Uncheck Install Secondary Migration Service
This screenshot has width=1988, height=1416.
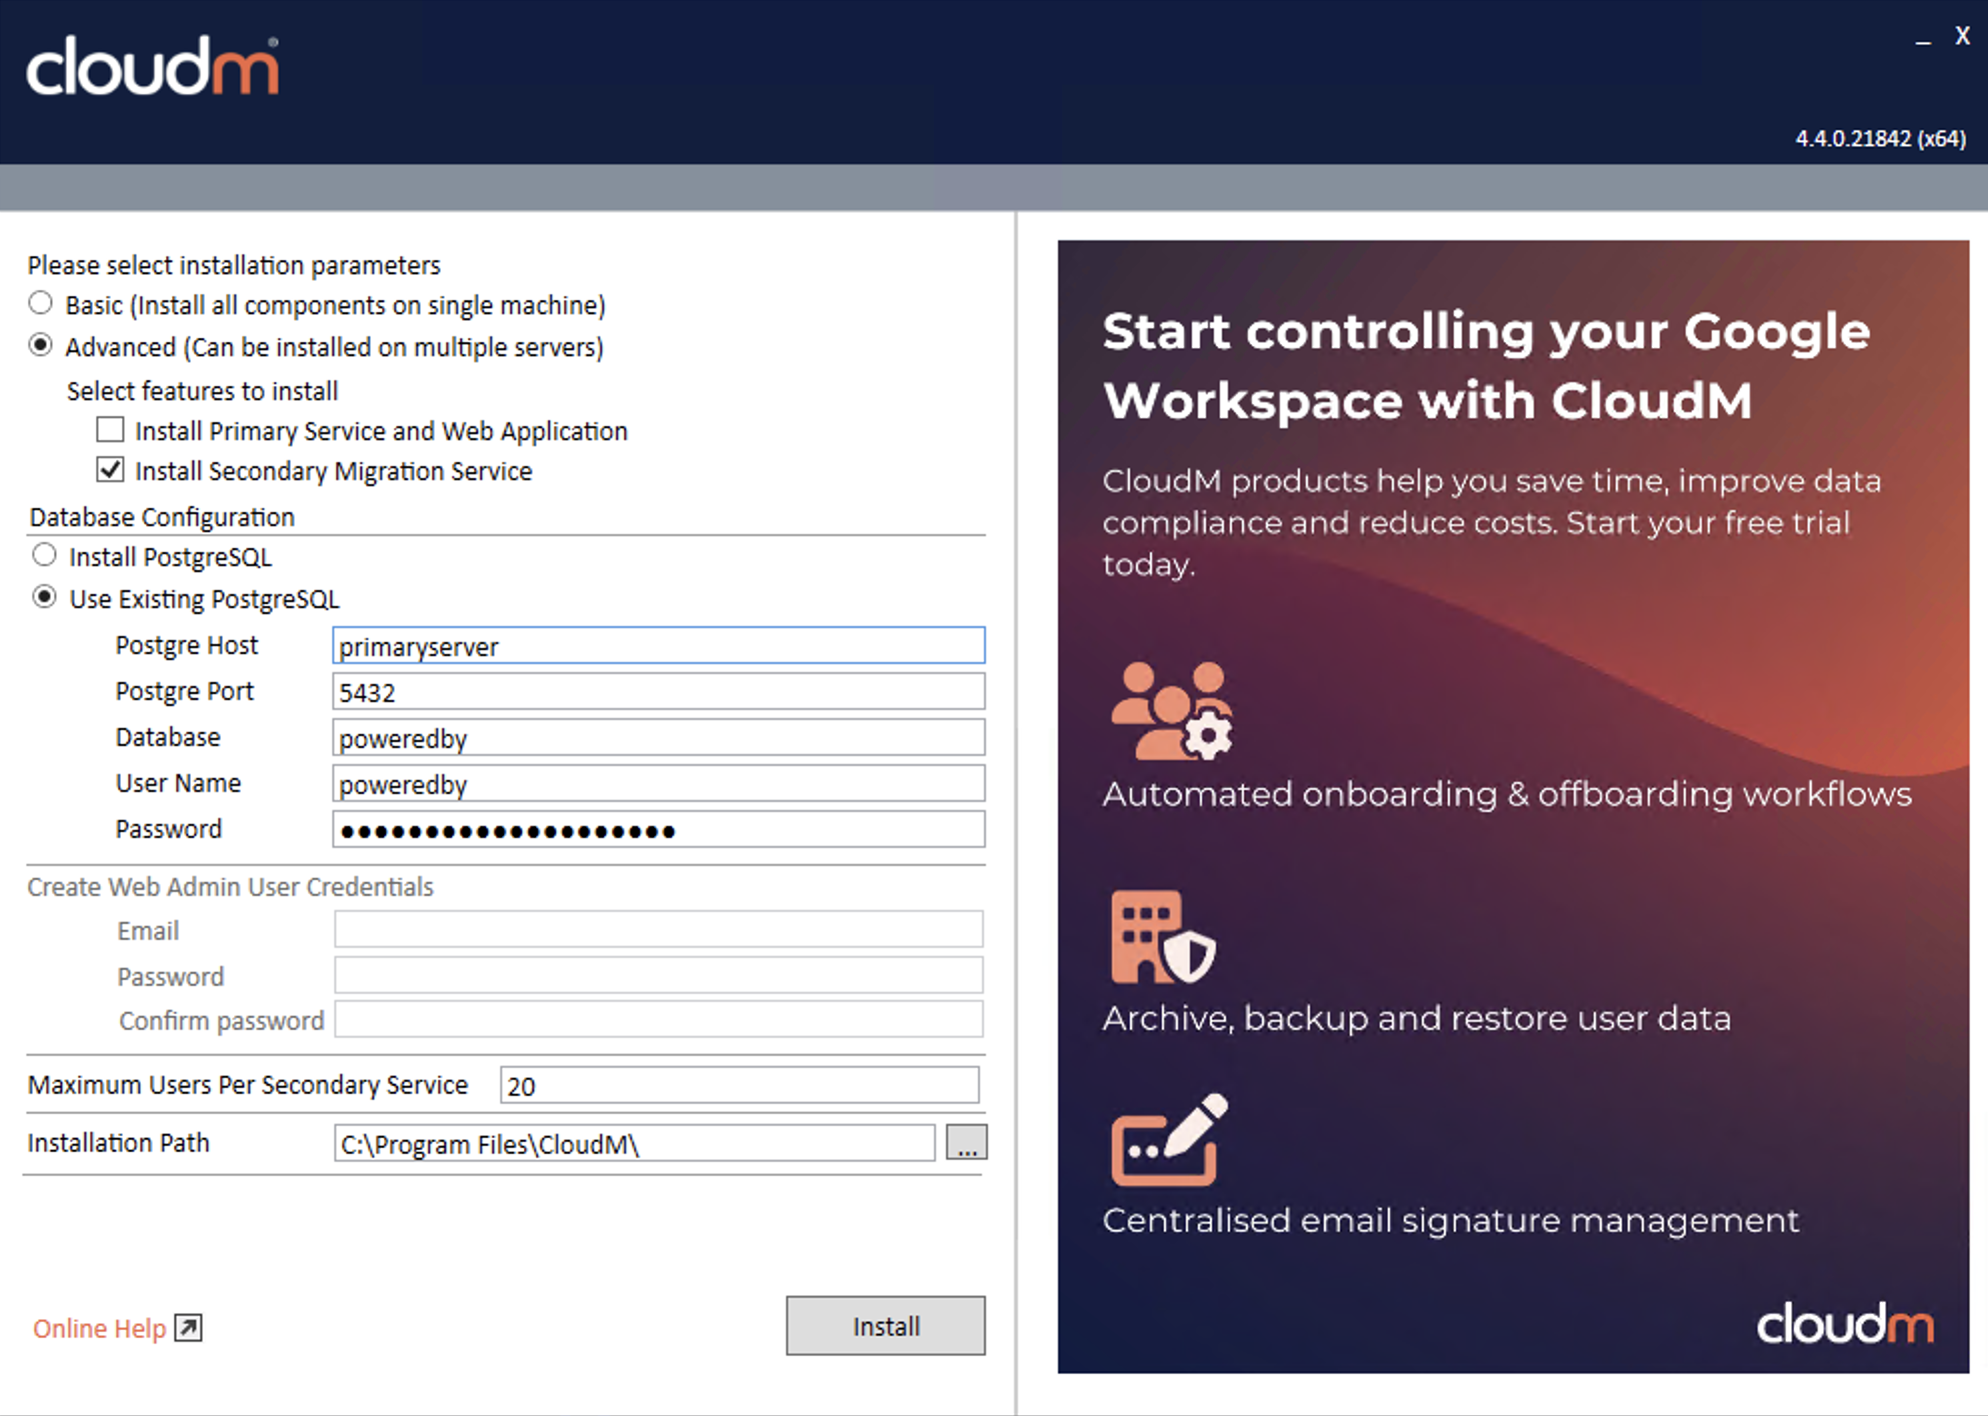pos(110,470)
